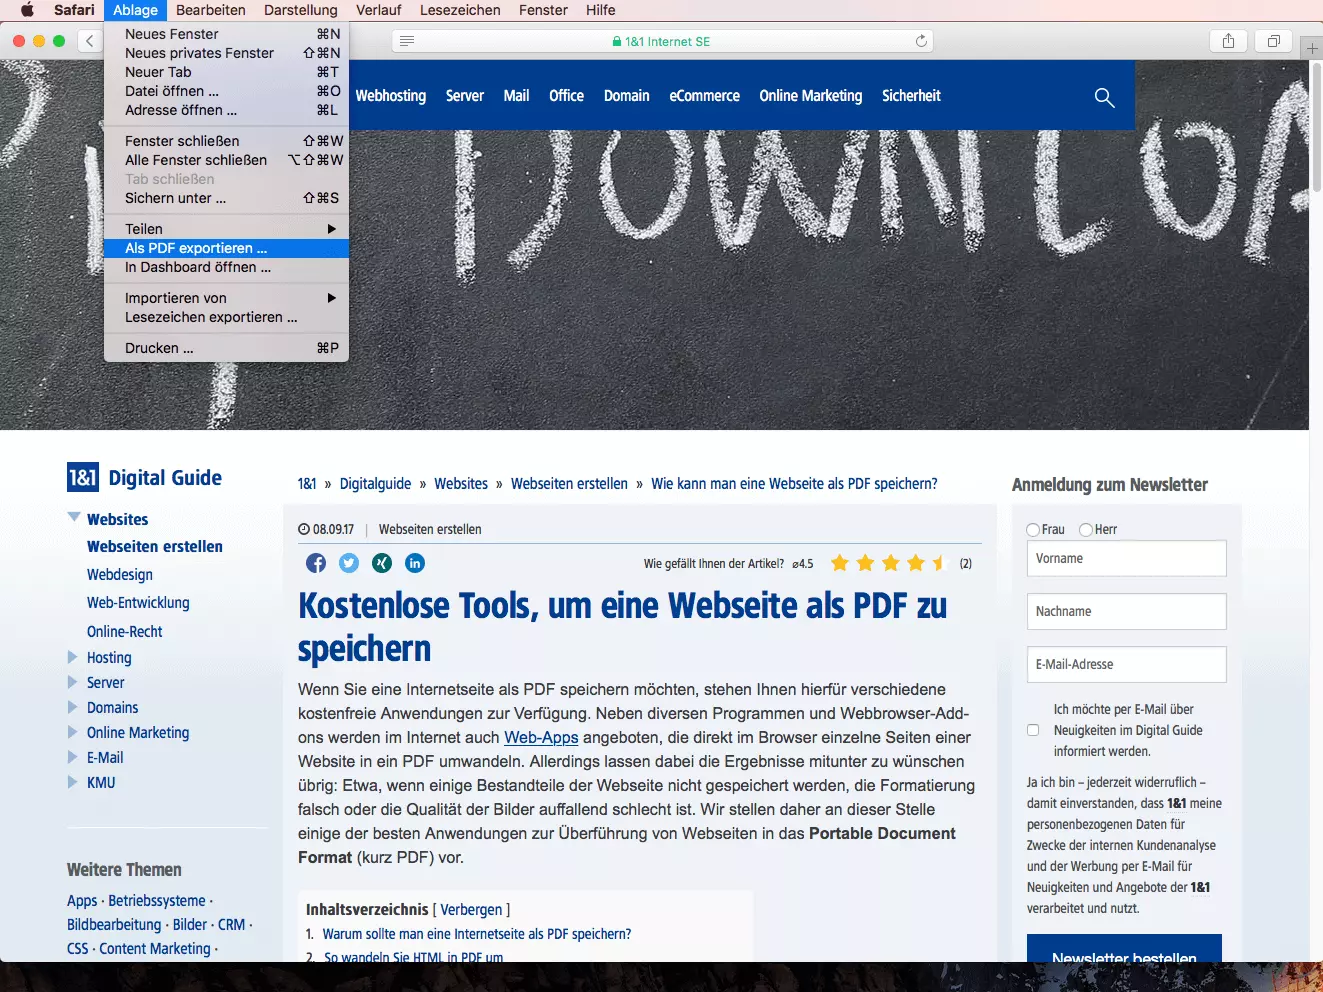Rate article with the third star
Viewport: 1323px width, 992px height.
[x=890, y=563]
